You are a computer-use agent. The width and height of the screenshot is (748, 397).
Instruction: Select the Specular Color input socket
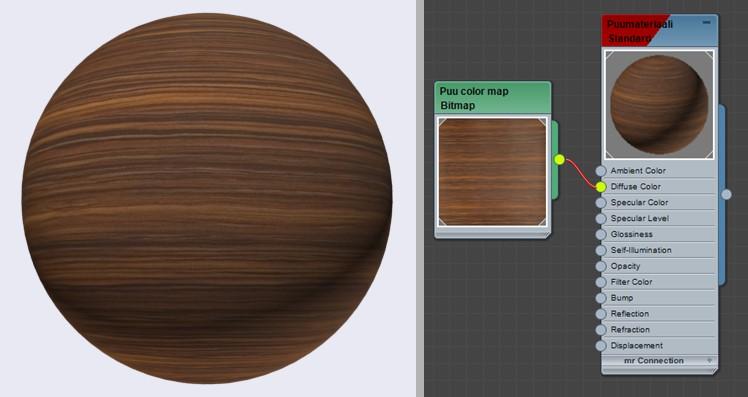pos(601,203)
